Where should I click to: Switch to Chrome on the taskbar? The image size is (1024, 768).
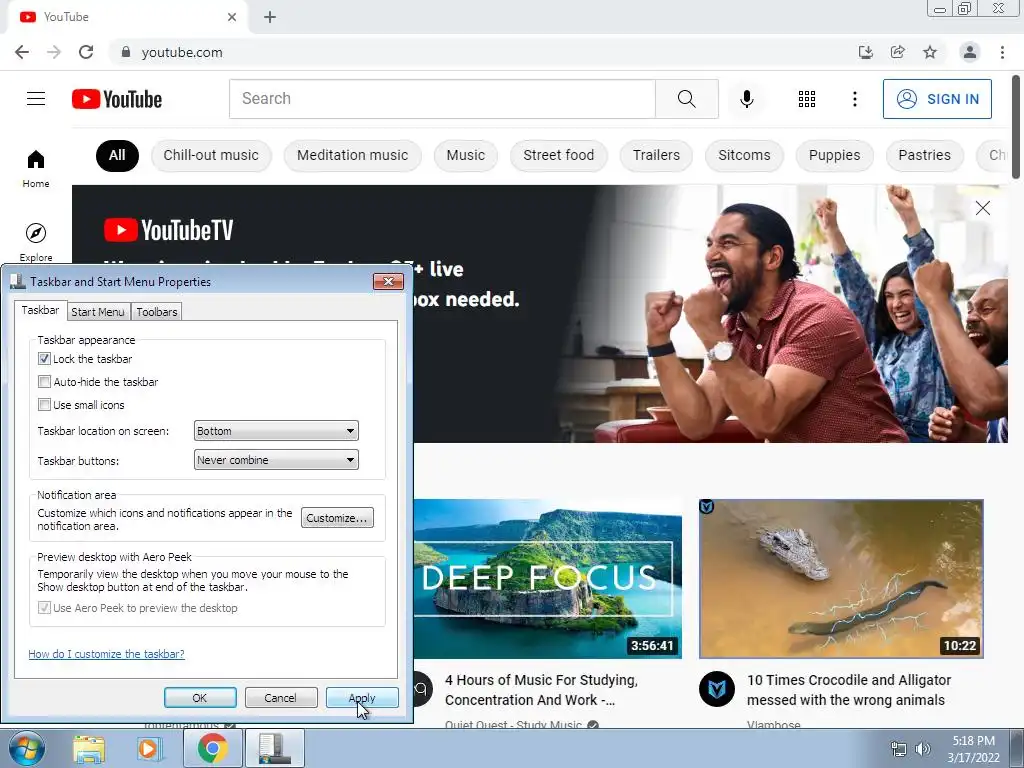(x=212, y=748)
